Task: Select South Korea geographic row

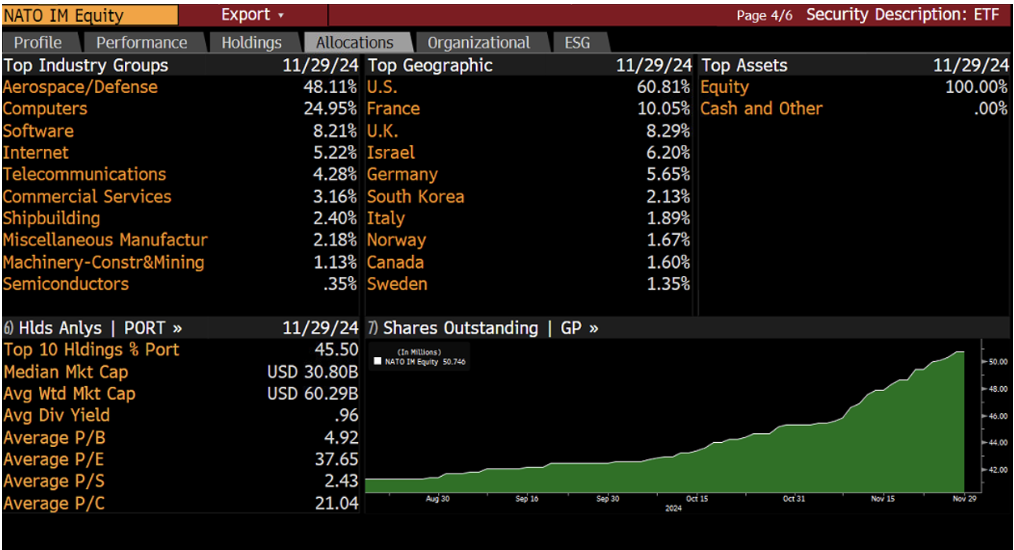Action: [528, 197]
